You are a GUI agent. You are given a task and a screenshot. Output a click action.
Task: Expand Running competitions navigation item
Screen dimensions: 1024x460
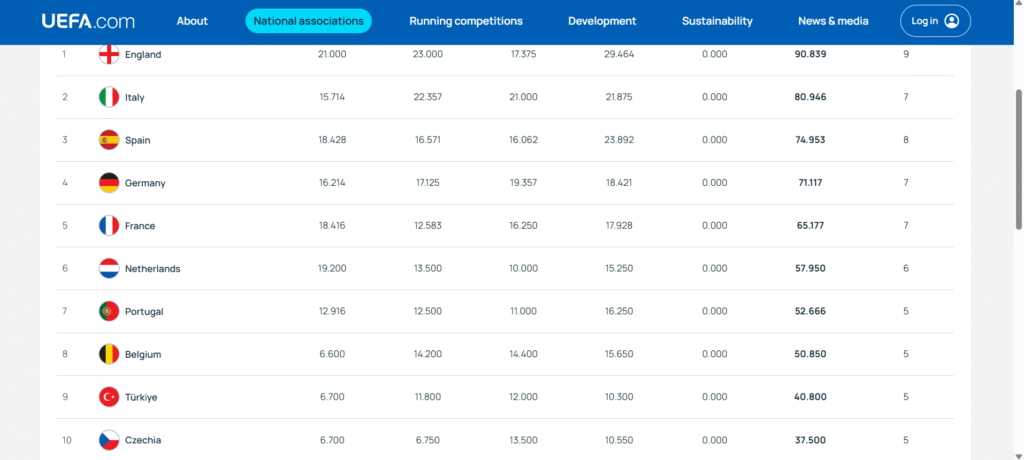tap(466, 21)
